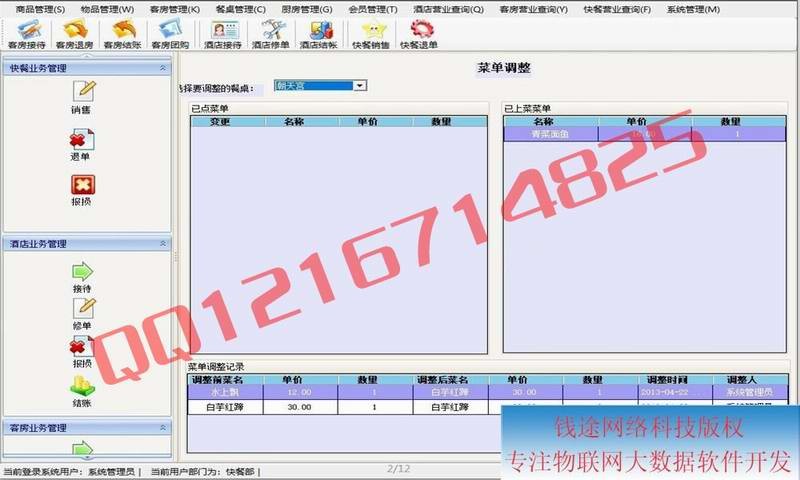
Task: Click the 调整前菜名 column header
Action: [x=226, y=380]
